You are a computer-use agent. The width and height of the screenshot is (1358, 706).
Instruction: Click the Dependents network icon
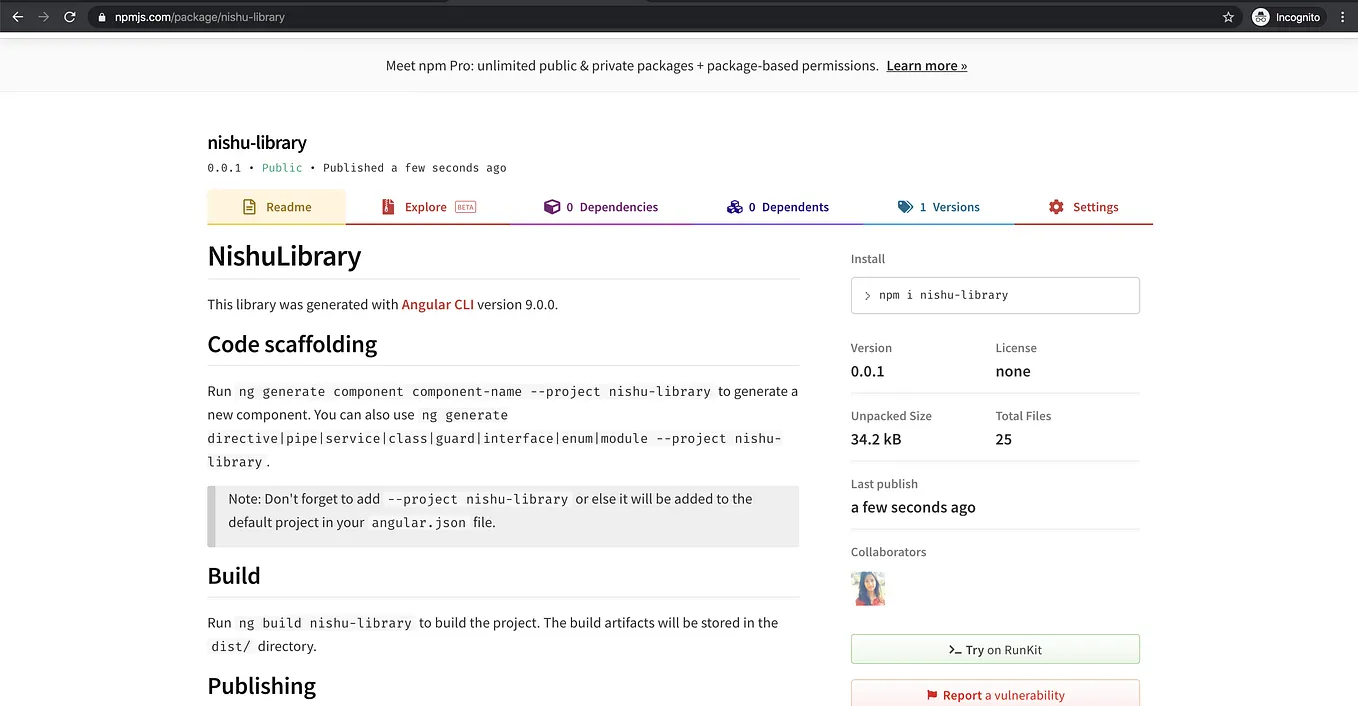pos(736,206)
